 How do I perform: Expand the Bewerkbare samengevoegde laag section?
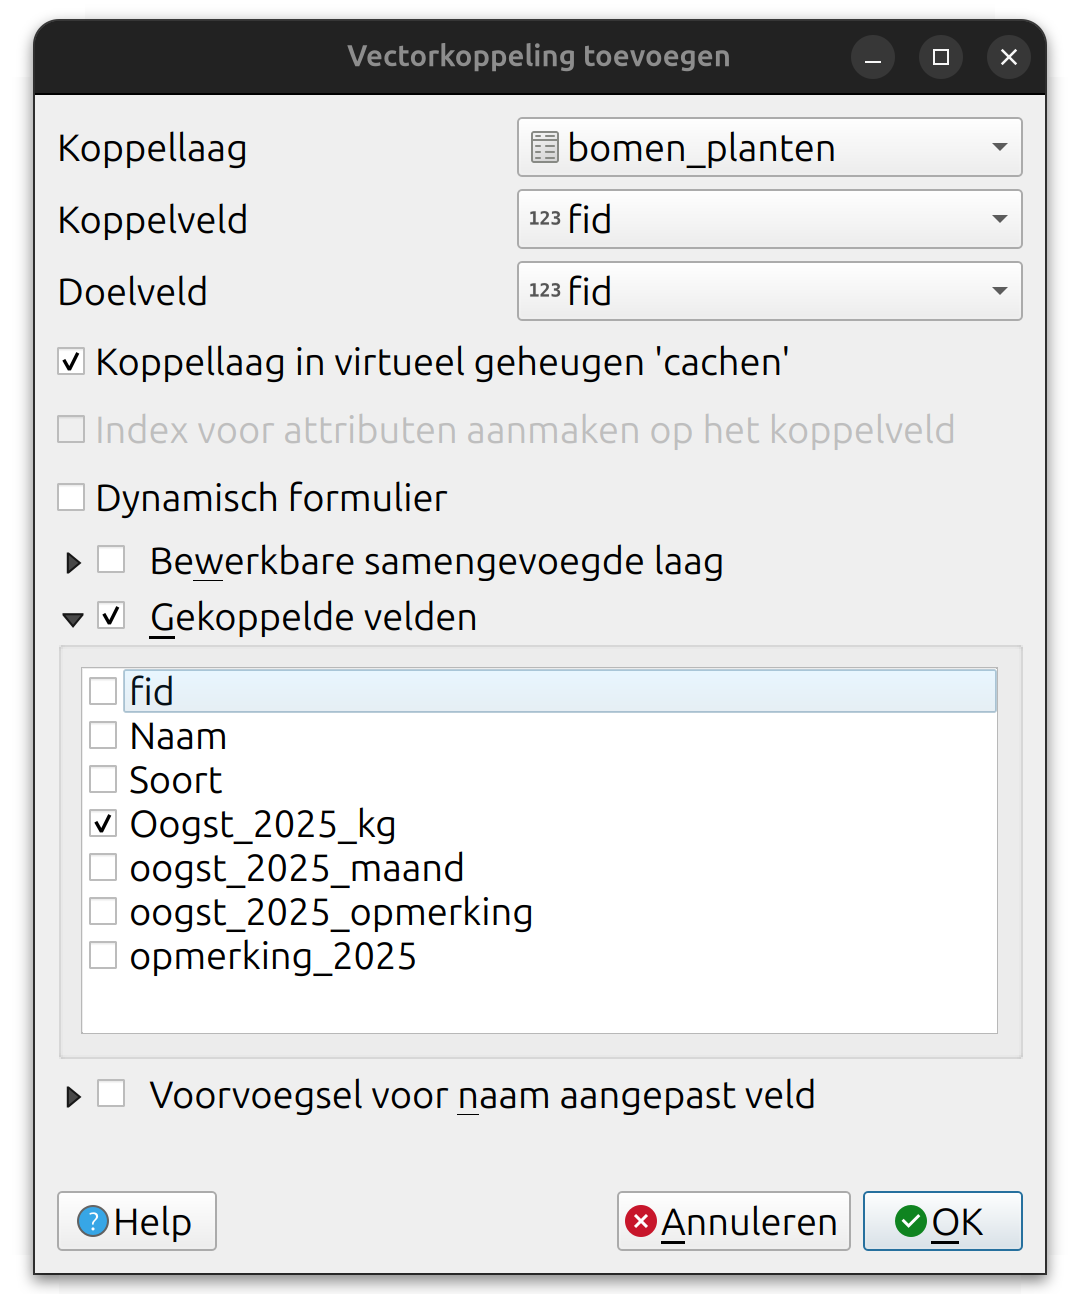[x=73, y=563]
